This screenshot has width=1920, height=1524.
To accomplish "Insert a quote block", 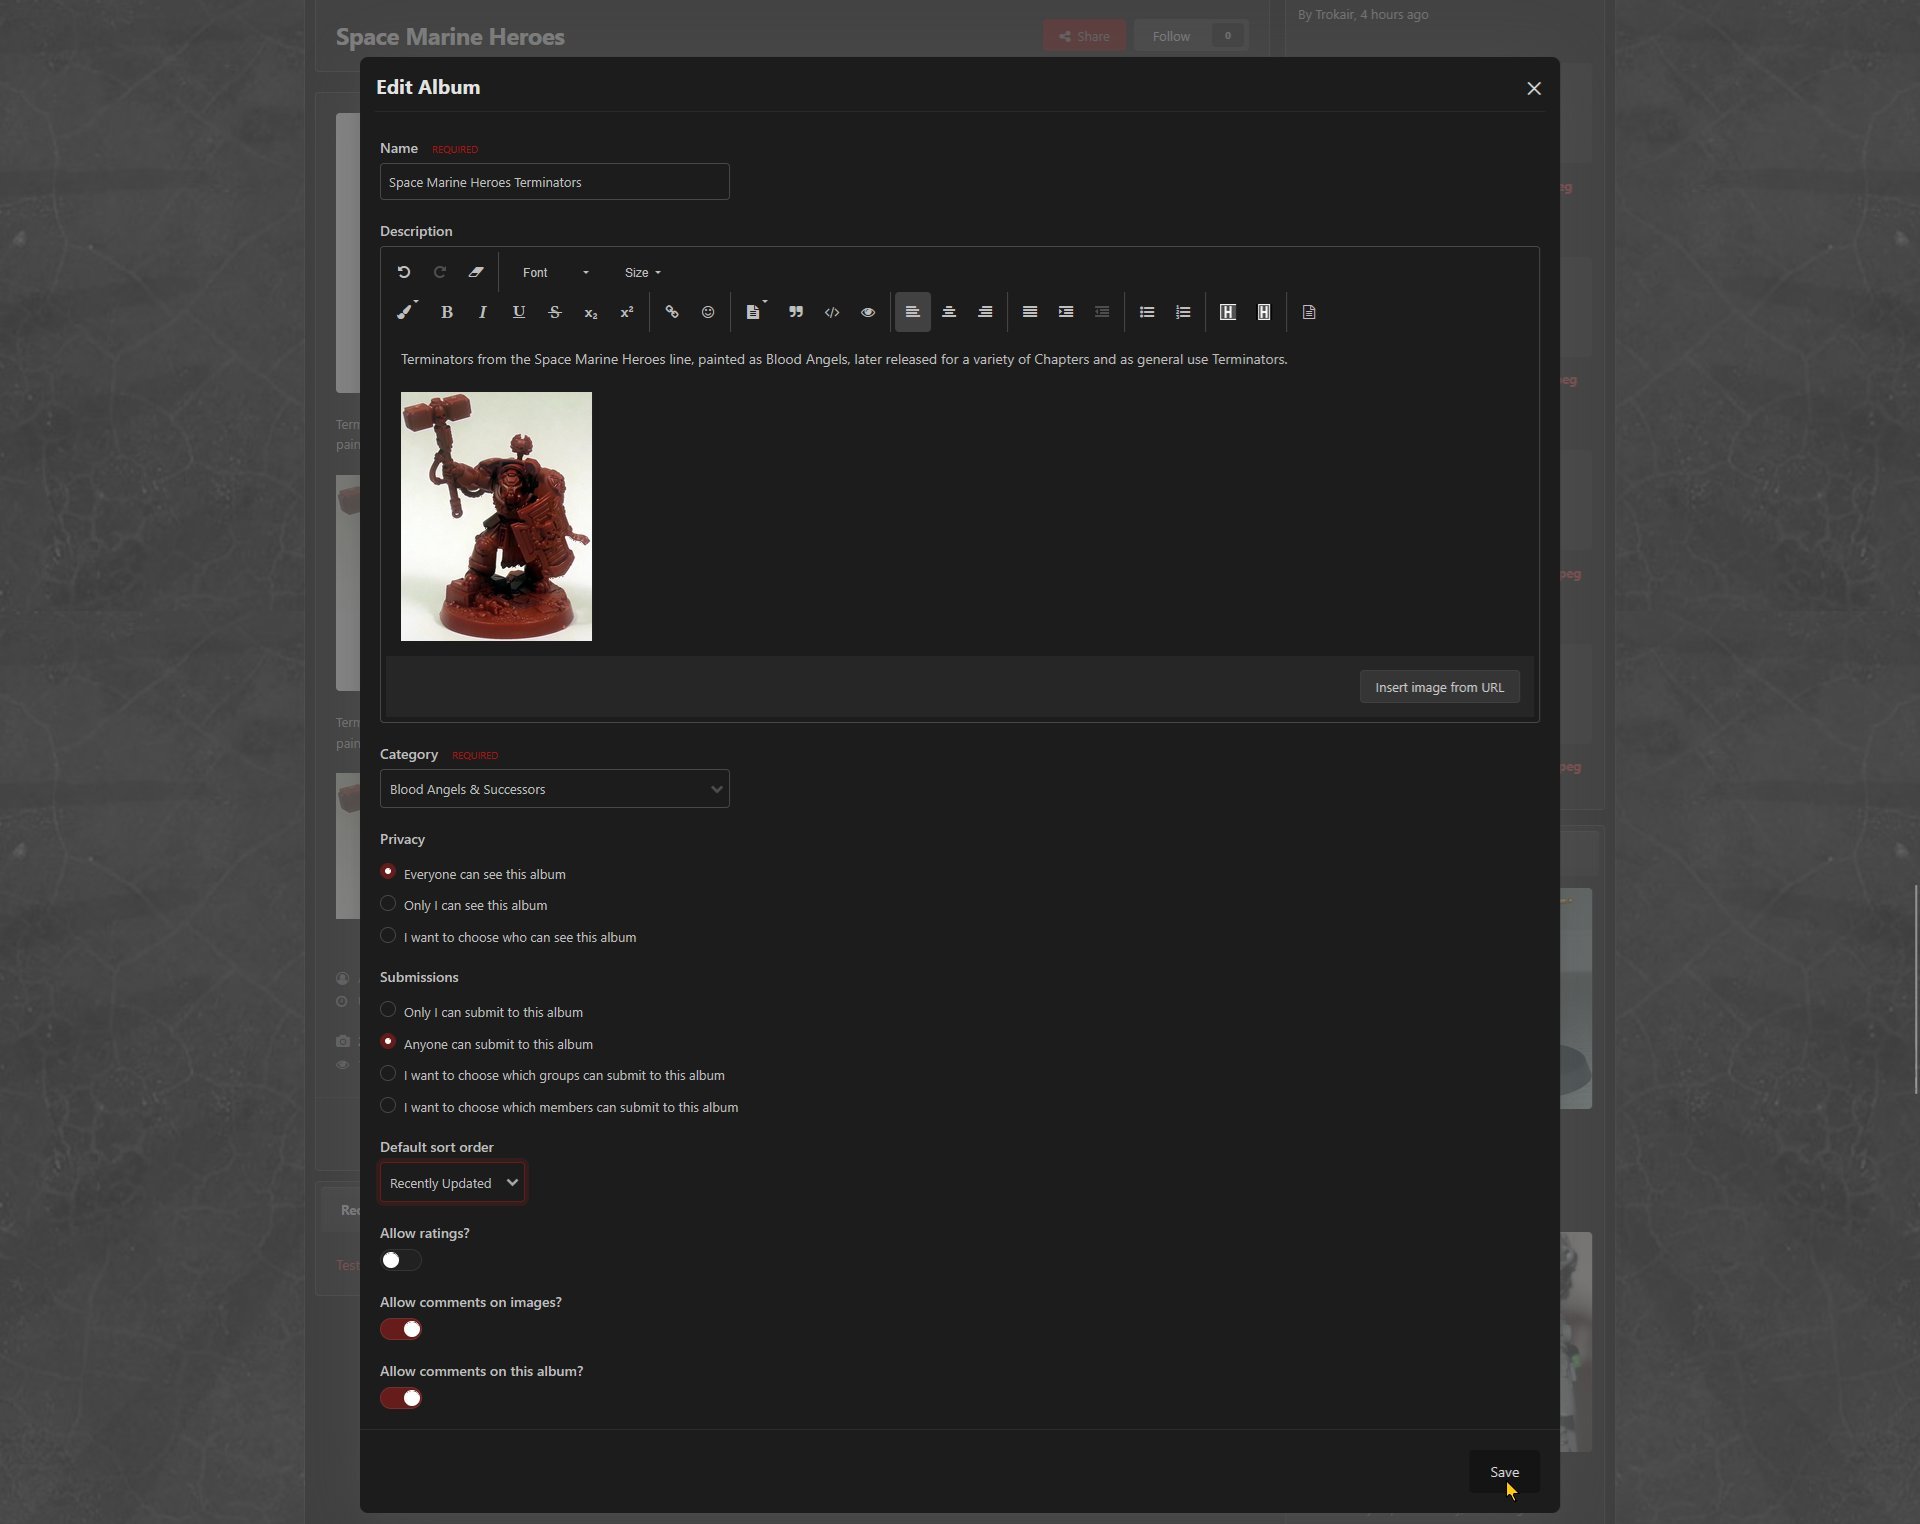I will tap(796, 312).
